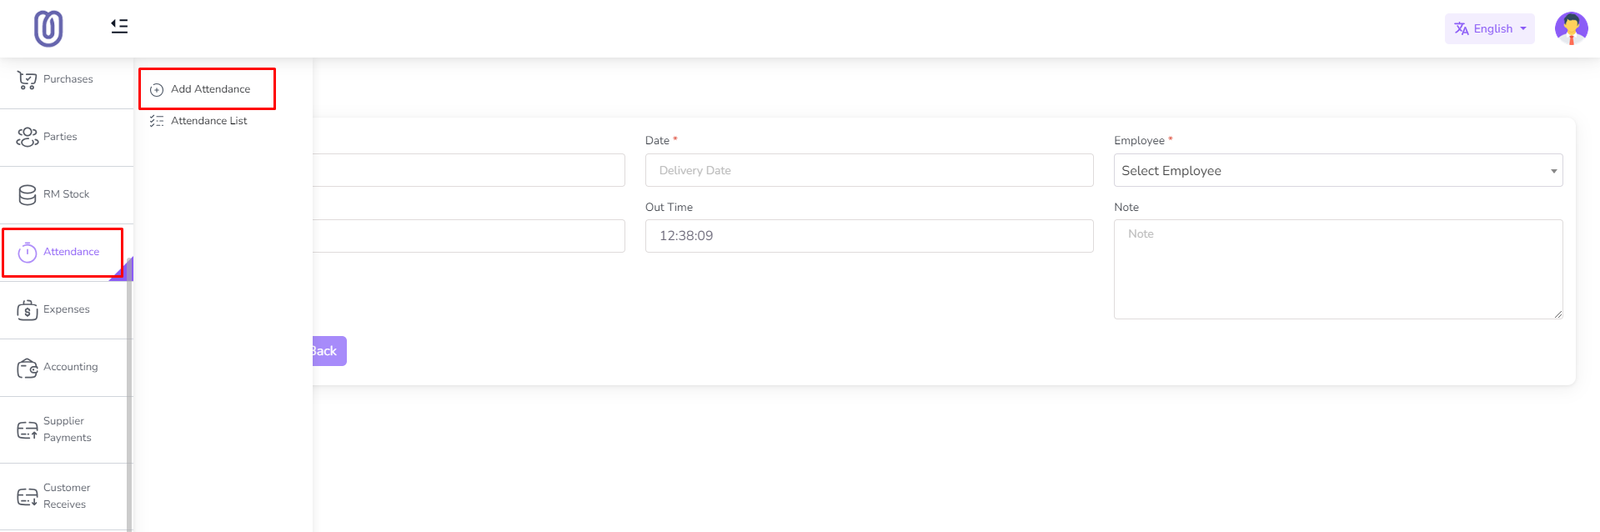1600x532 pixels.
Task: Click the Accounting wallet icon
Action: [x=27, y=368]
